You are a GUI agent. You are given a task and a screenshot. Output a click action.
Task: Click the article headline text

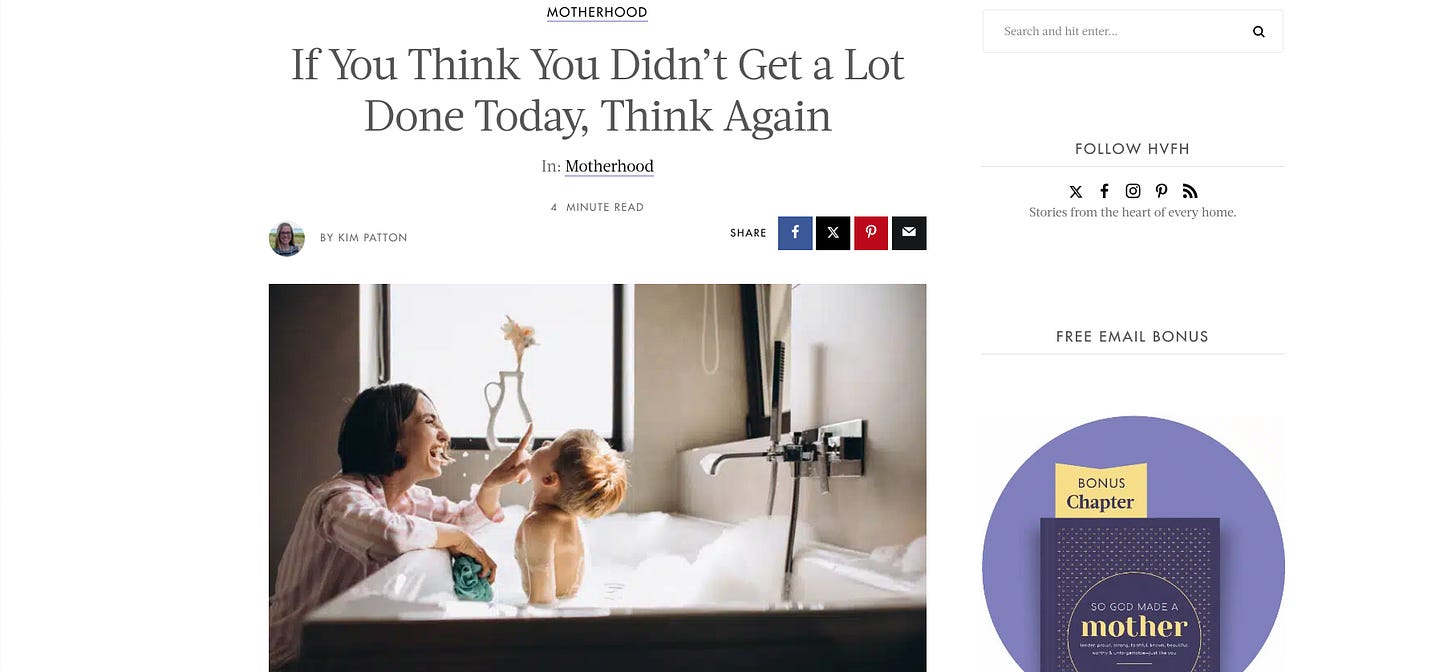click(597, 90)
